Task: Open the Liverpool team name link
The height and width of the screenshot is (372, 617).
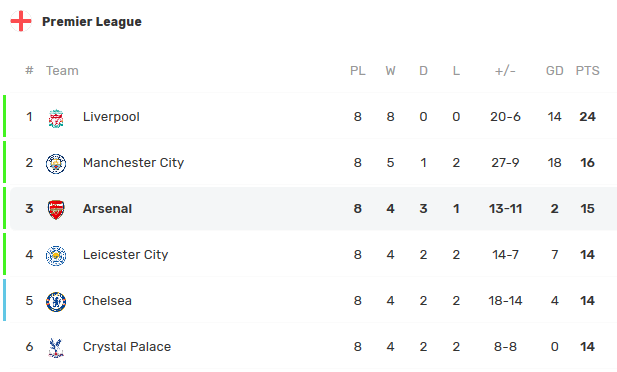Action: click(111, 117)
